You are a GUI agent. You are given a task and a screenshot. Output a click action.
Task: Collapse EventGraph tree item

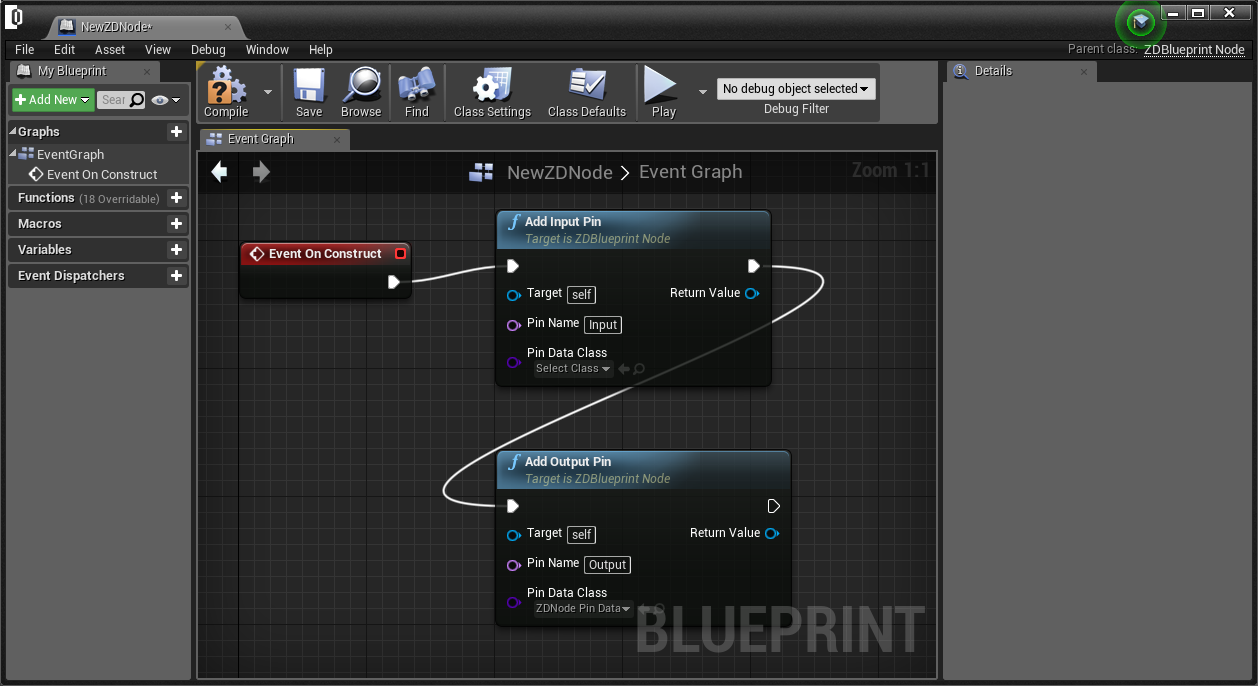[x=13, y=153]
